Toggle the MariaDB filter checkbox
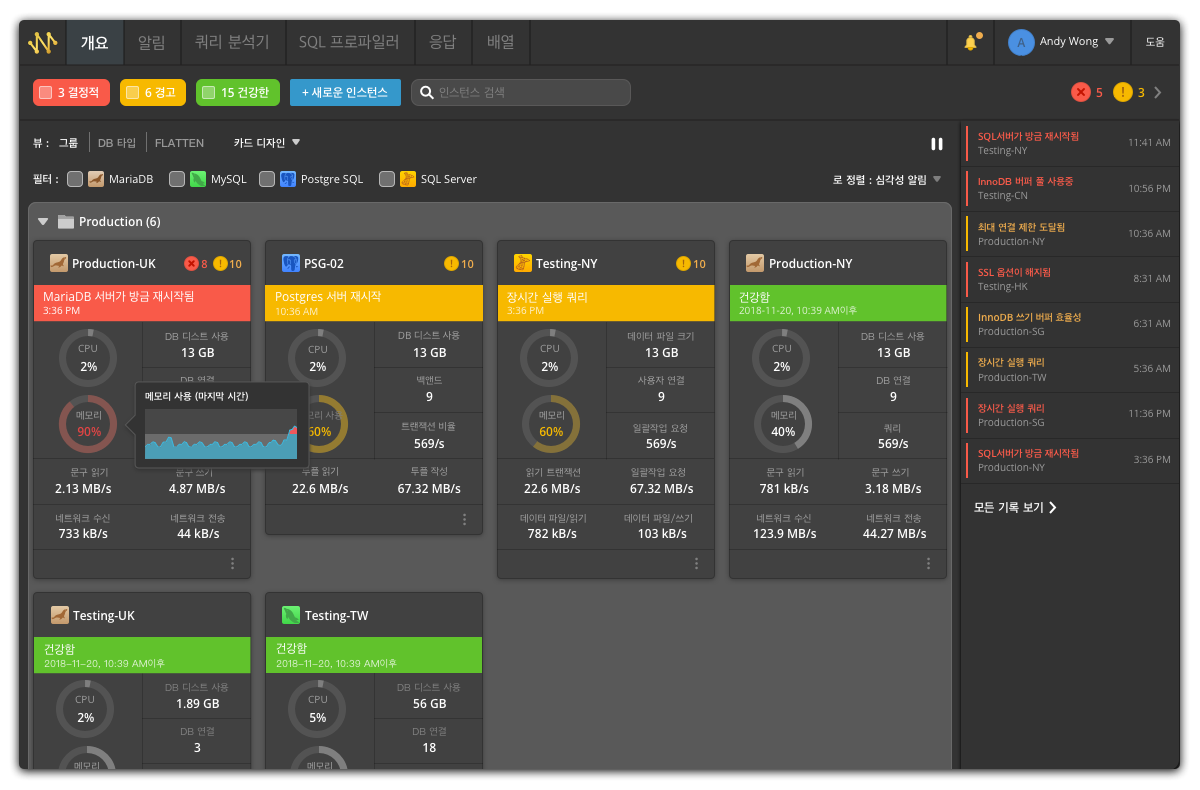Viewport: 1200px width, 790px height. coord(75,179)
